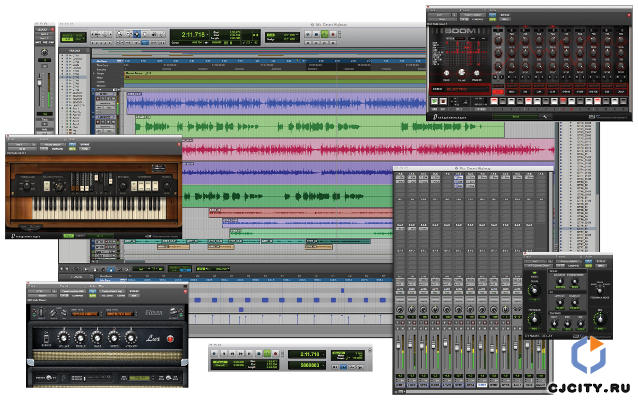
Task: Turn the left round knob on organ panel
Action: 27,186
